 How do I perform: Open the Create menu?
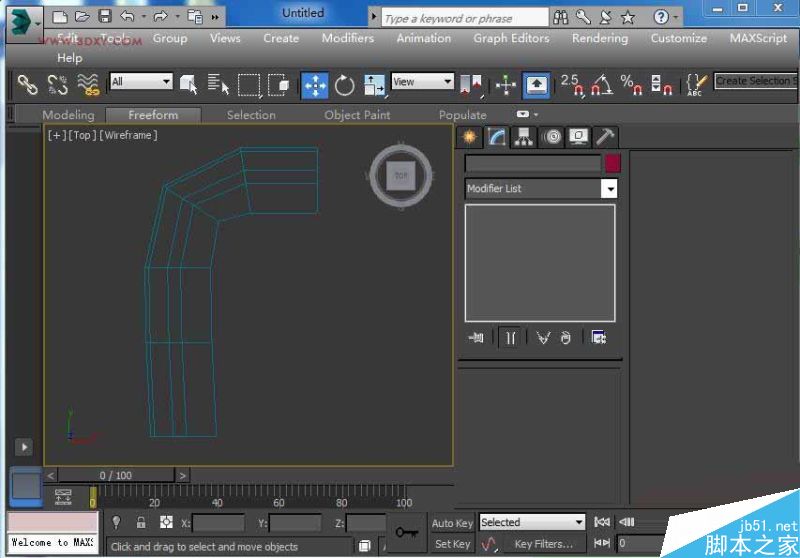coord(281,38)
